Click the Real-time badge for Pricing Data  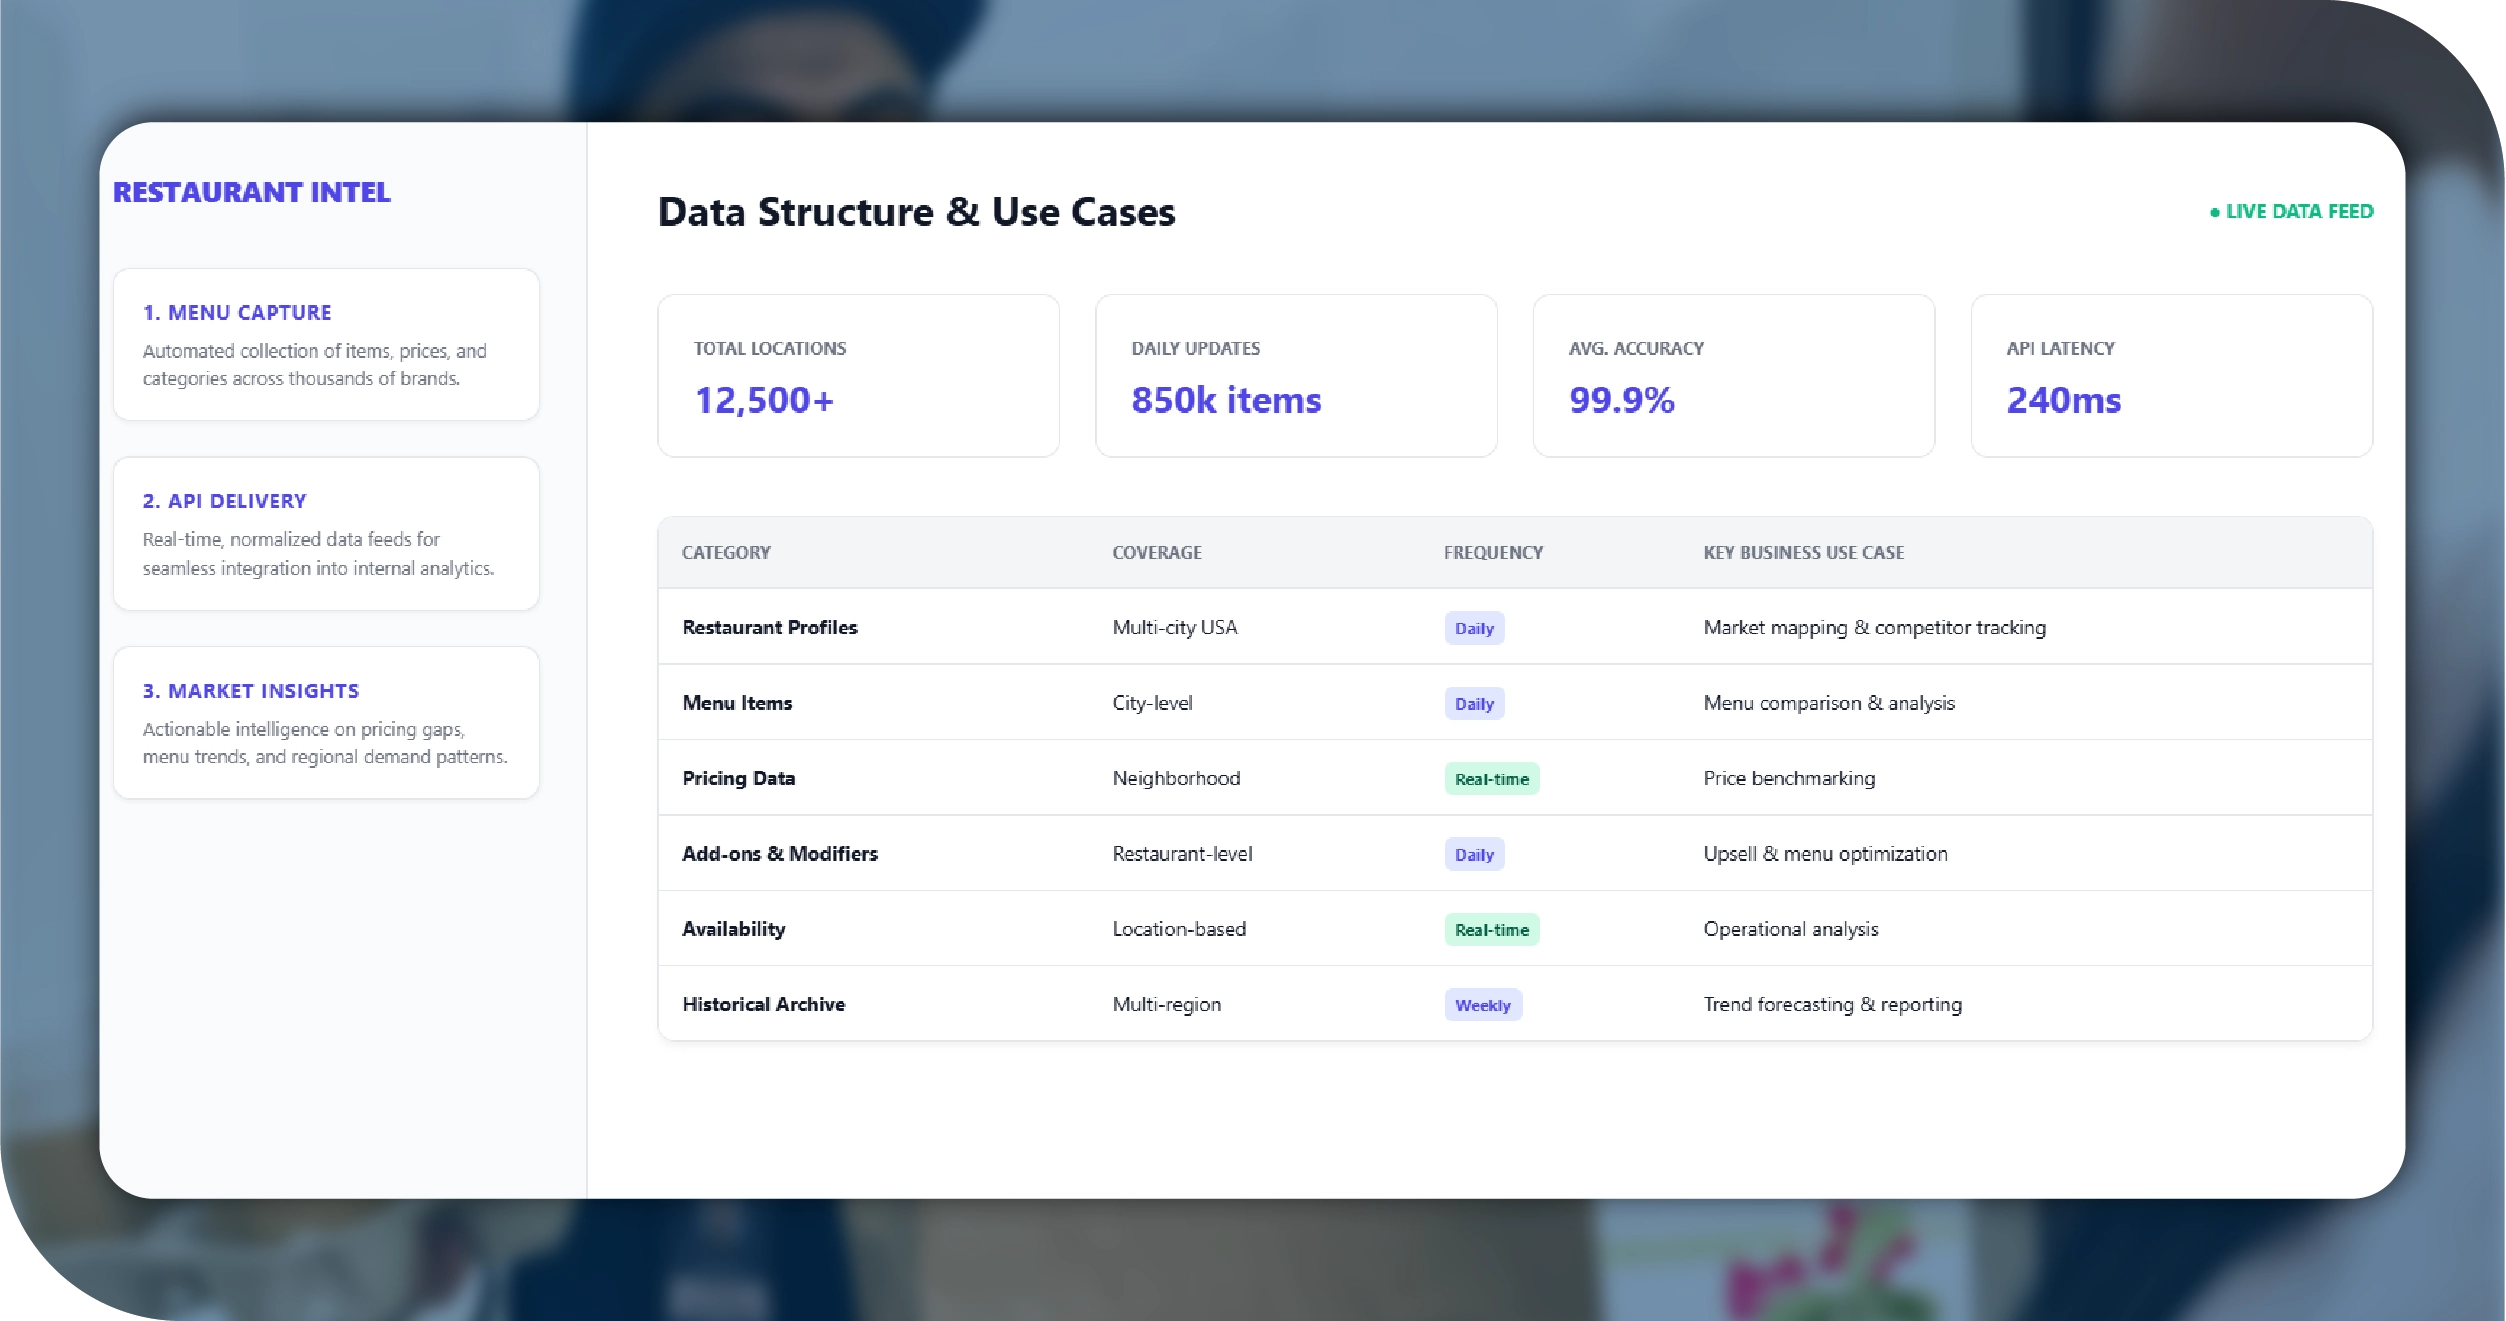tap(1491, 779)
